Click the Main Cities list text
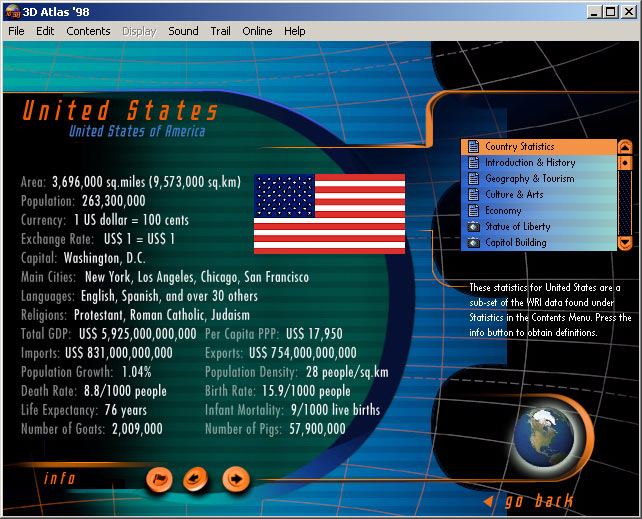The height and width of the screenshot is (519, 642). pos(197,277)
